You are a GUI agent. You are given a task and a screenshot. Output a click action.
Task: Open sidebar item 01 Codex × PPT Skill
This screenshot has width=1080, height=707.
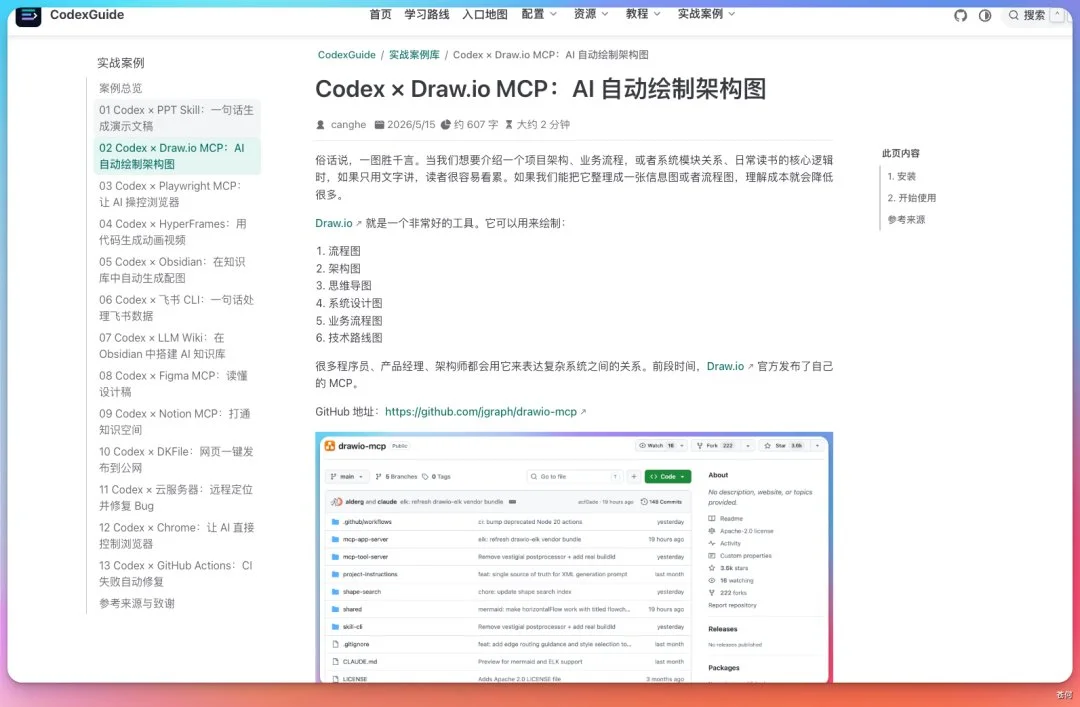(x=177, y=118)
